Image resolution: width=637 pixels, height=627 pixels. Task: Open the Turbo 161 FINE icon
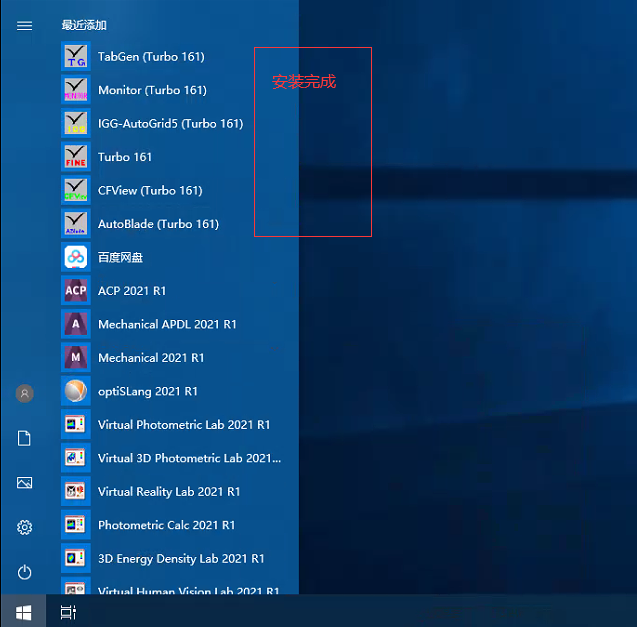click(x=76, y=157)
